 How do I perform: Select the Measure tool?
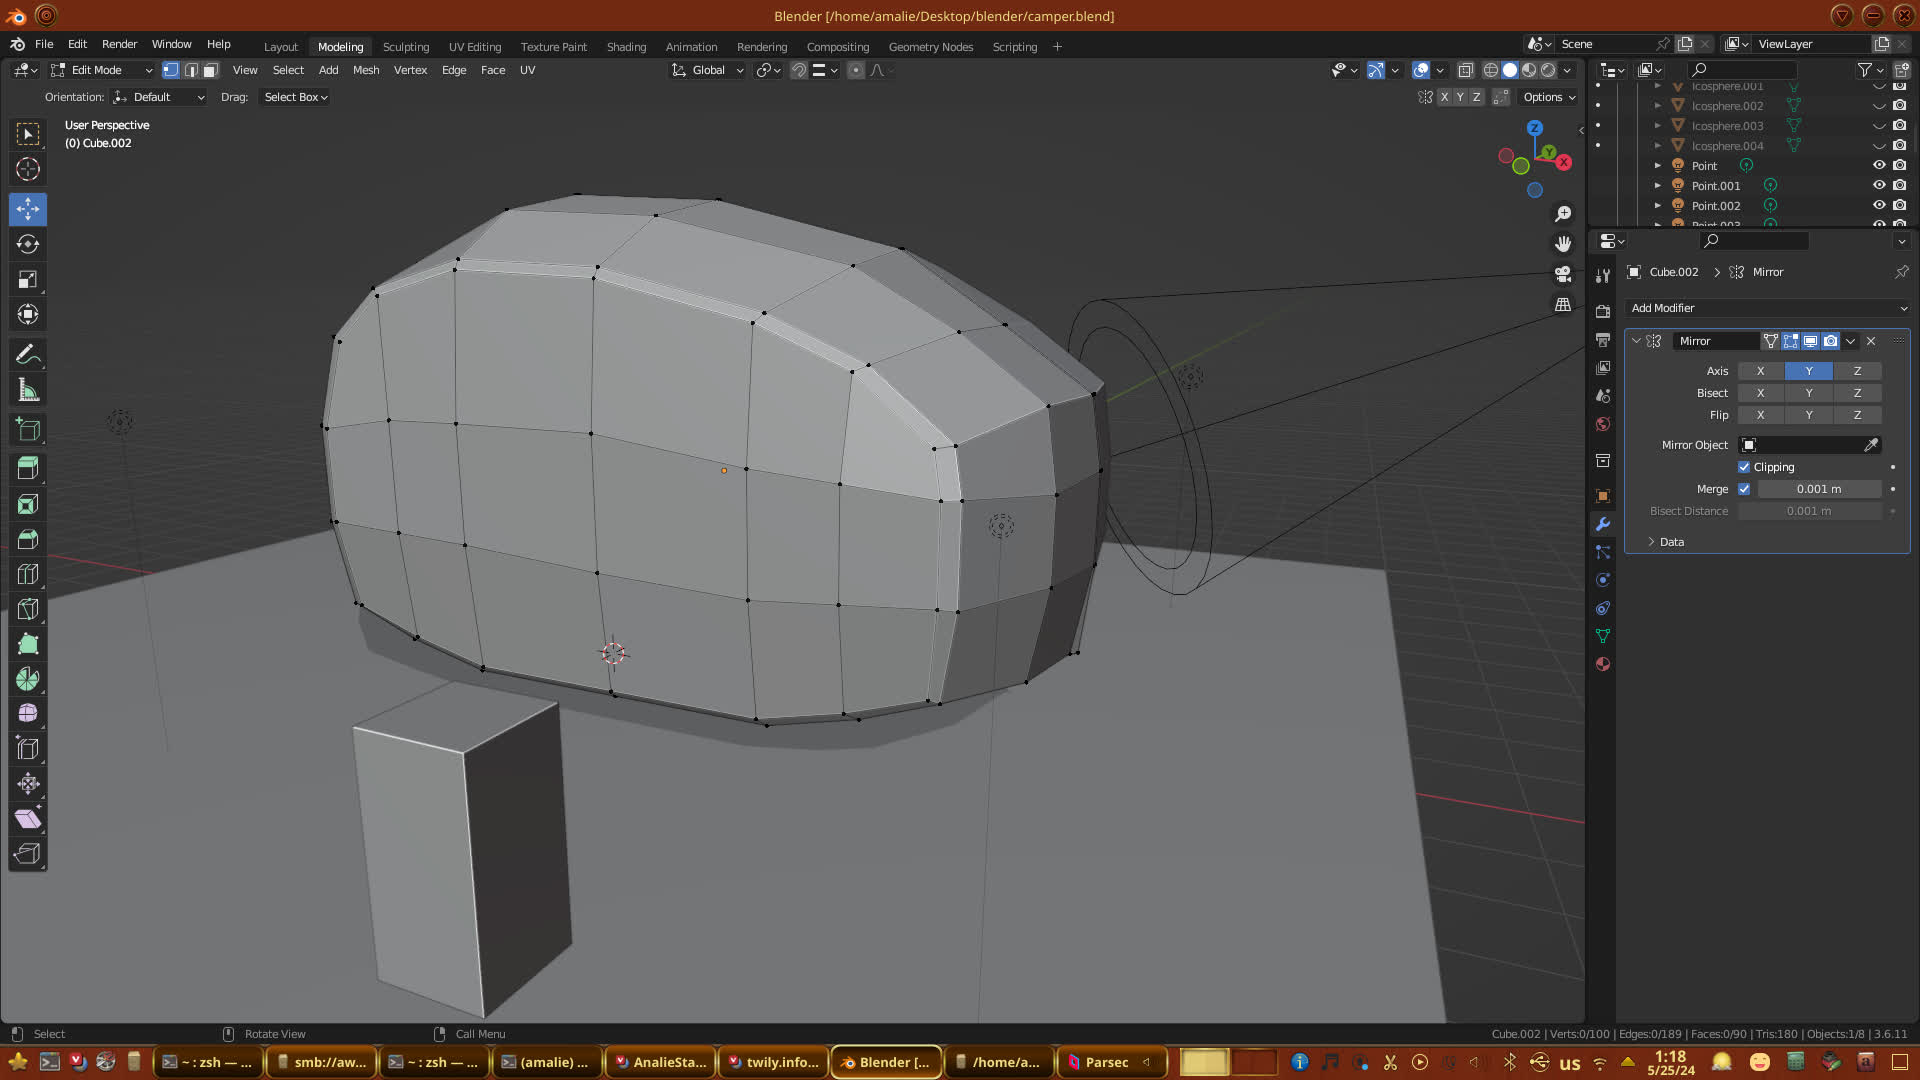(x=28, y=390)
